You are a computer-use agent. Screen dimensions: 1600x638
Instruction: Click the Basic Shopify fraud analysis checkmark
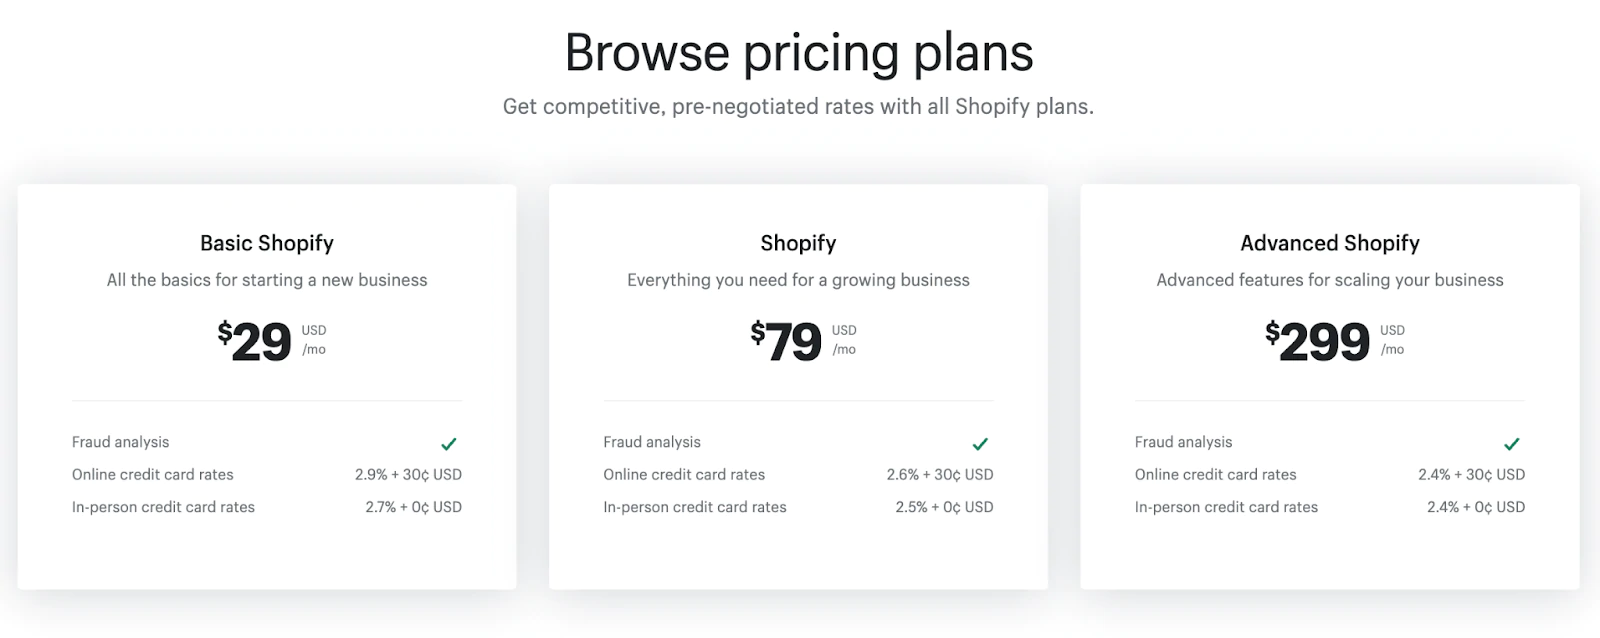point(449,444)
